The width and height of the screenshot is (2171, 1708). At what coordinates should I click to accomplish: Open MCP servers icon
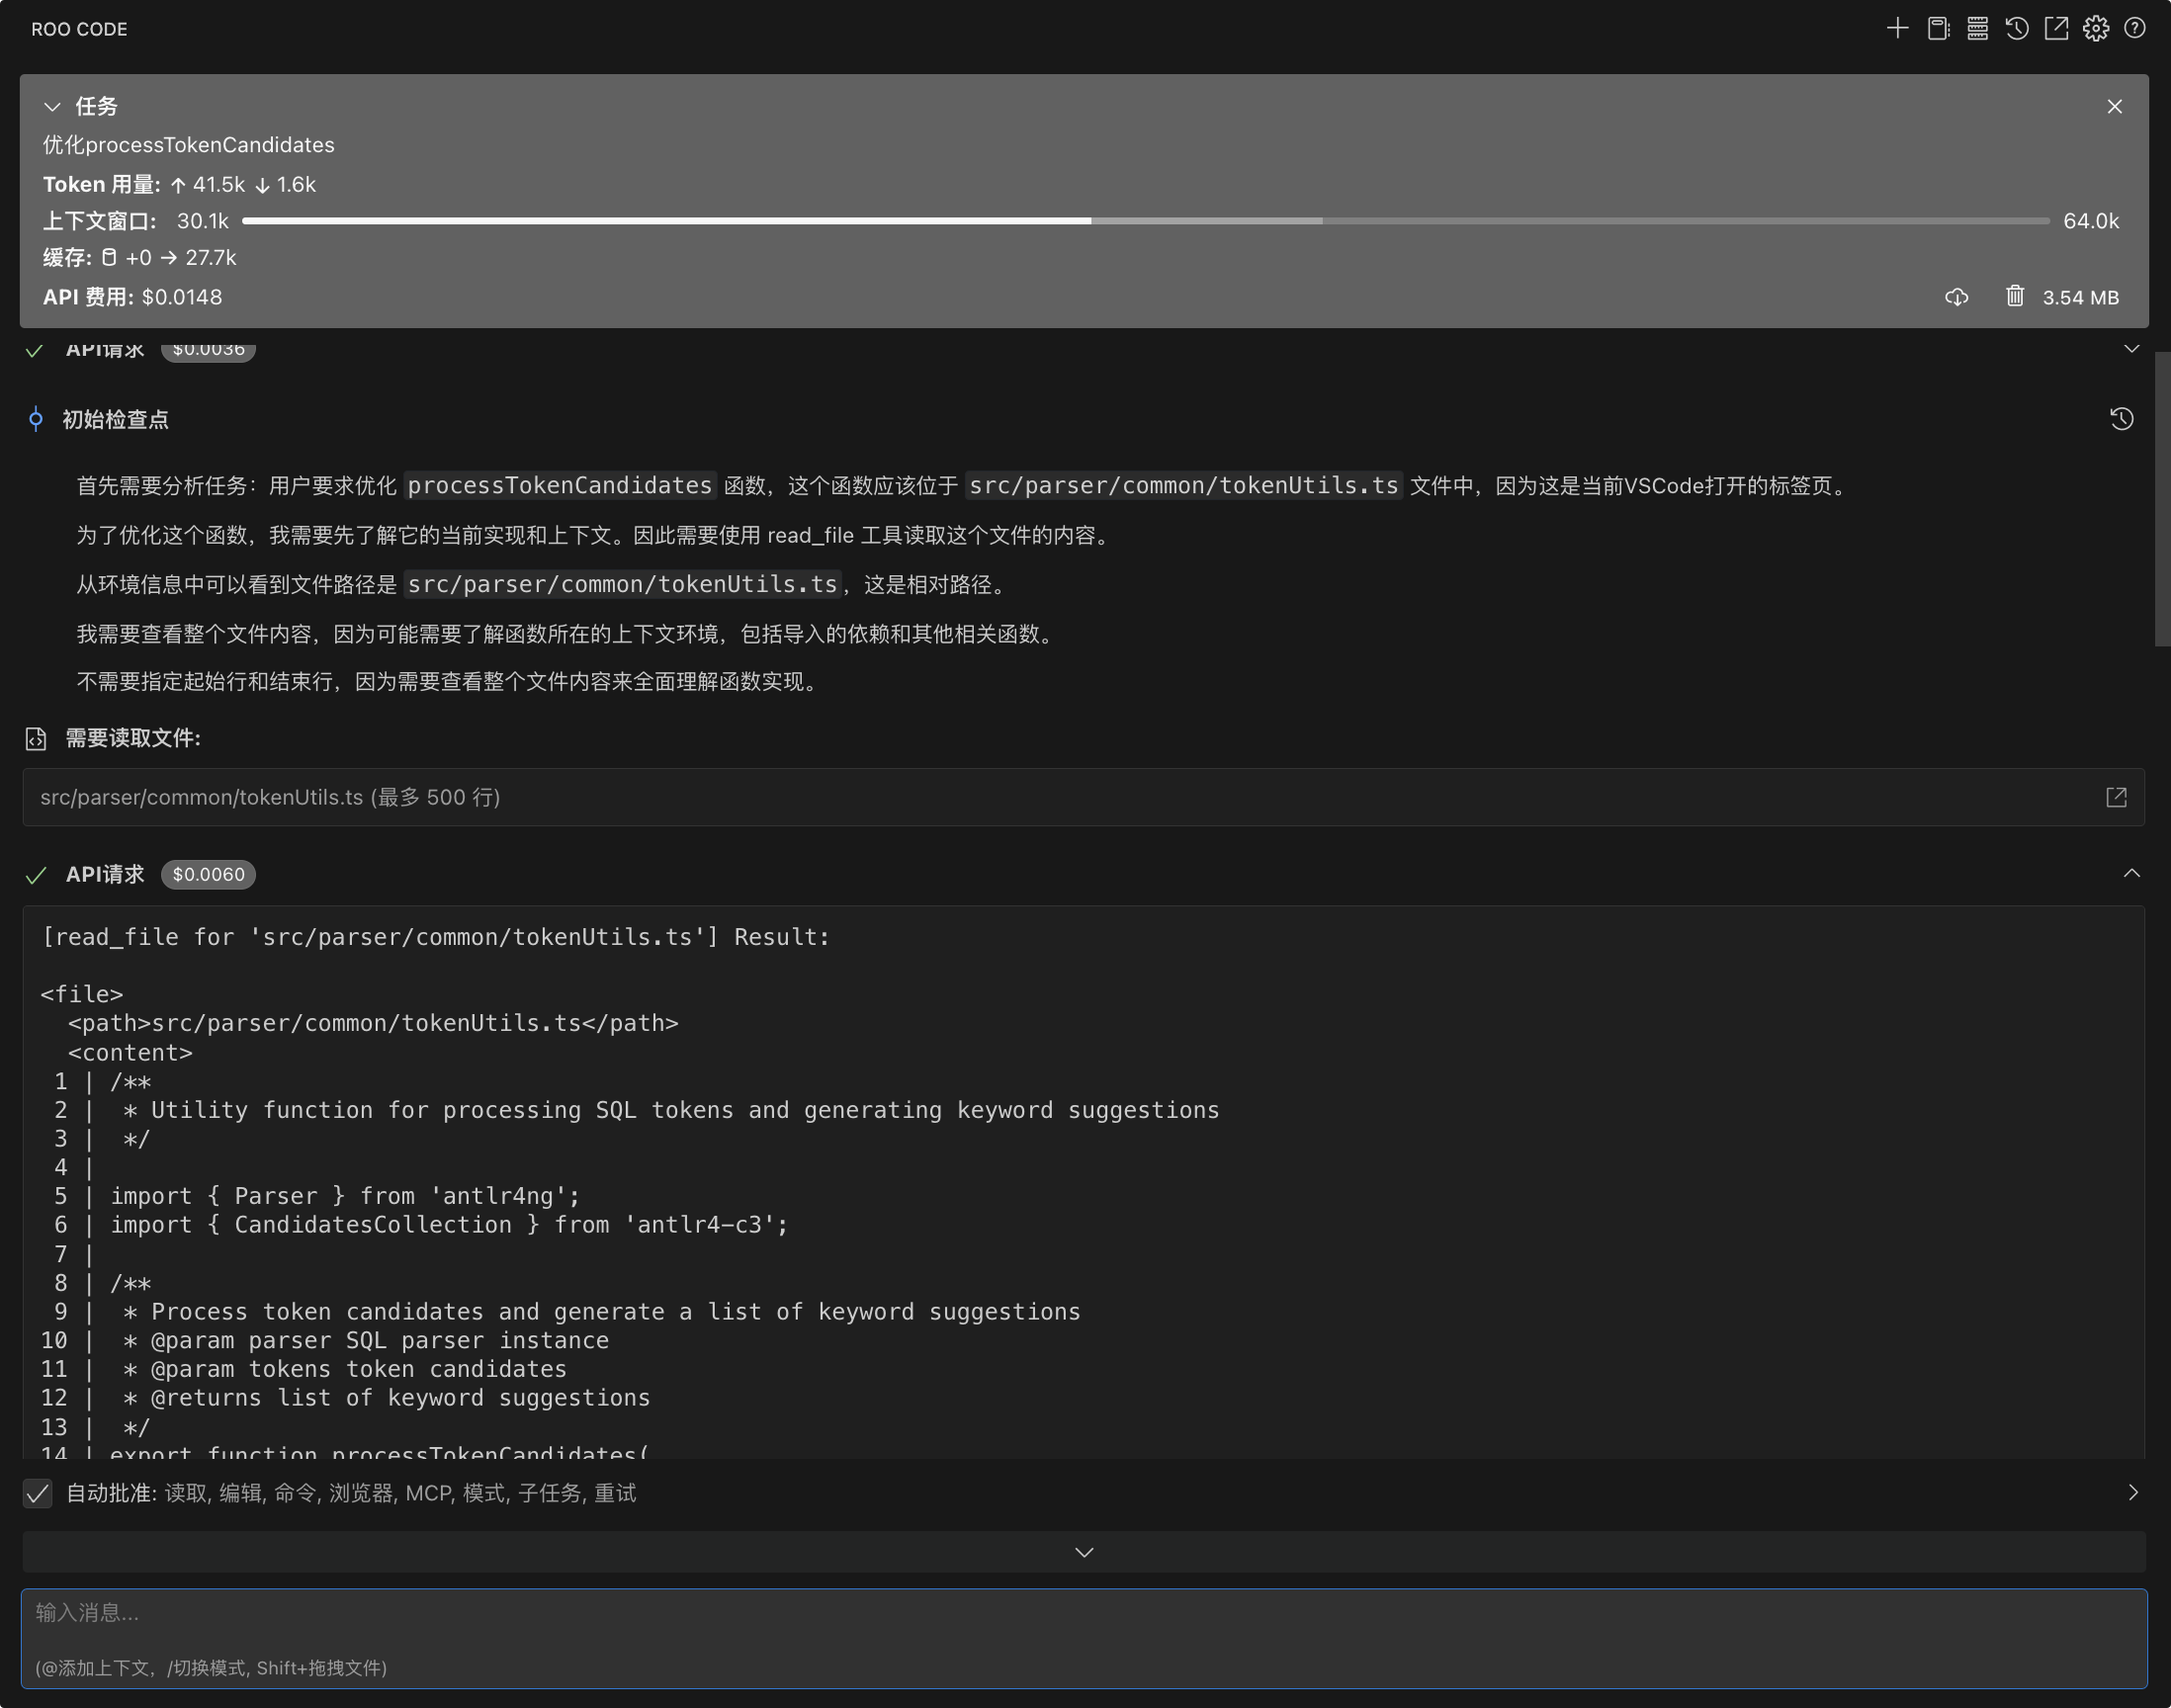1977,28
